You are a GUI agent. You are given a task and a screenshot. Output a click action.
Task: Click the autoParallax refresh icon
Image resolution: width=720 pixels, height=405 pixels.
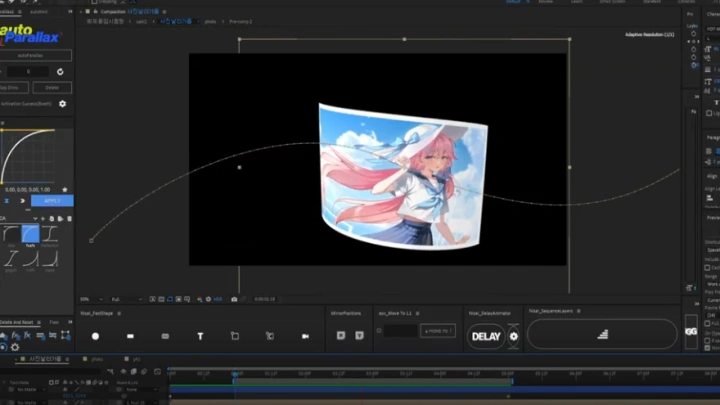click(x=60, y=72)
